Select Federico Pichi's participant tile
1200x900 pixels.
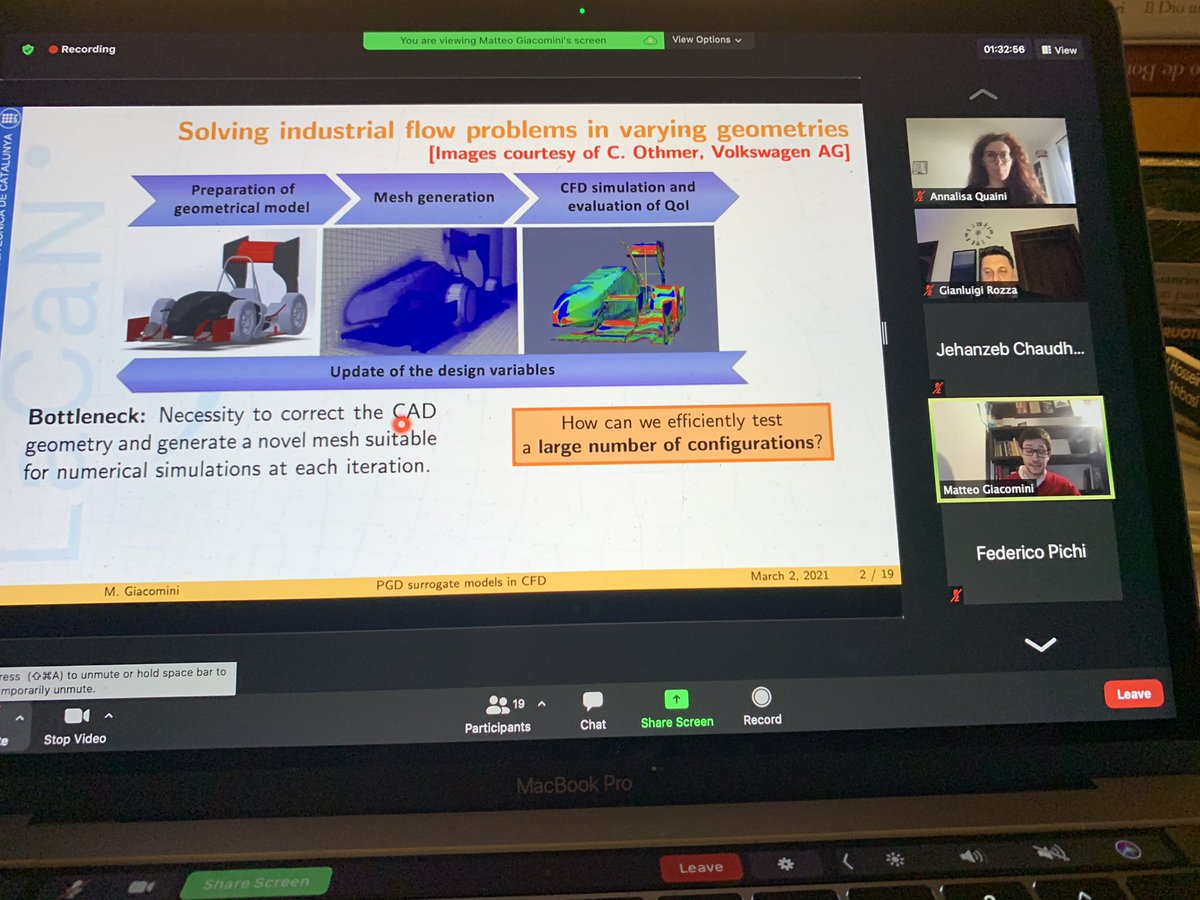[x=1033, y=553]
